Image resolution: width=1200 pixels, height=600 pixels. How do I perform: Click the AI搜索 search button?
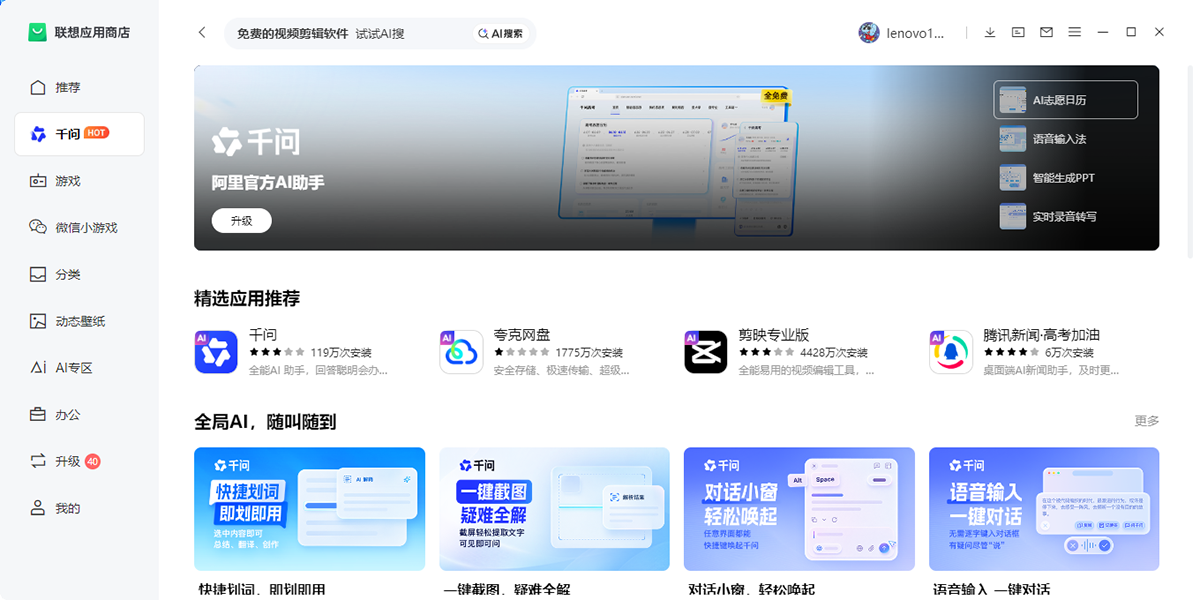point(500,33)
